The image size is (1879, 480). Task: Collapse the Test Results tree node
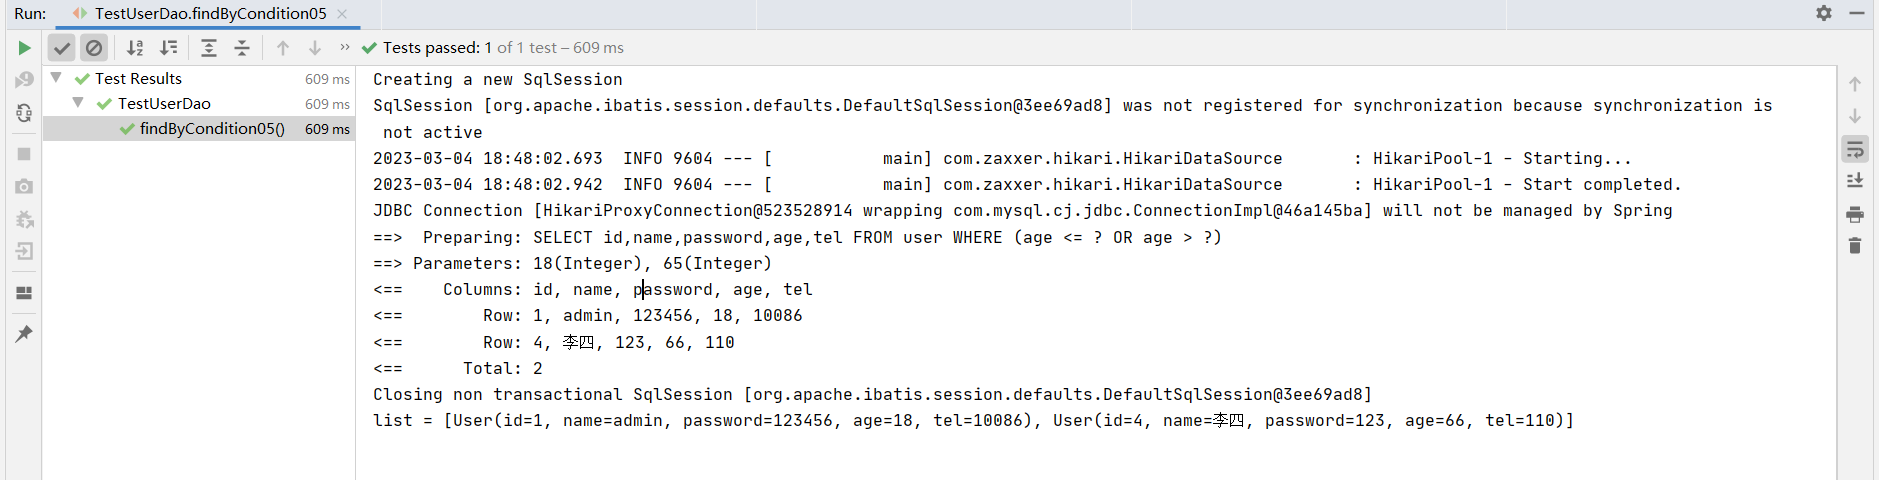pos(57,78)
